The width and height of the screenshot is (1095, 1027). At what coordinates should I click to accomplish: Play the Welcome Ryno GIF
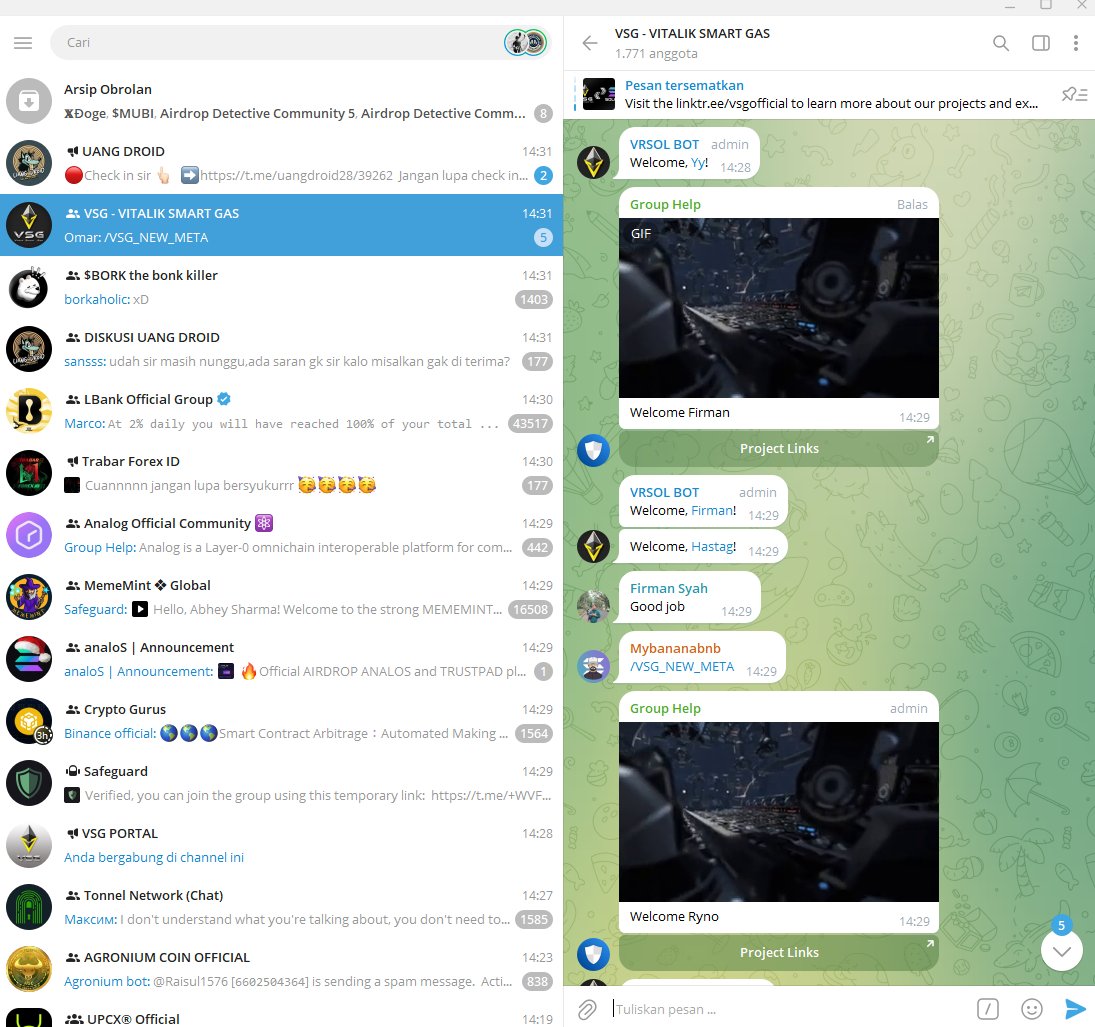click(x=779, y=812)
